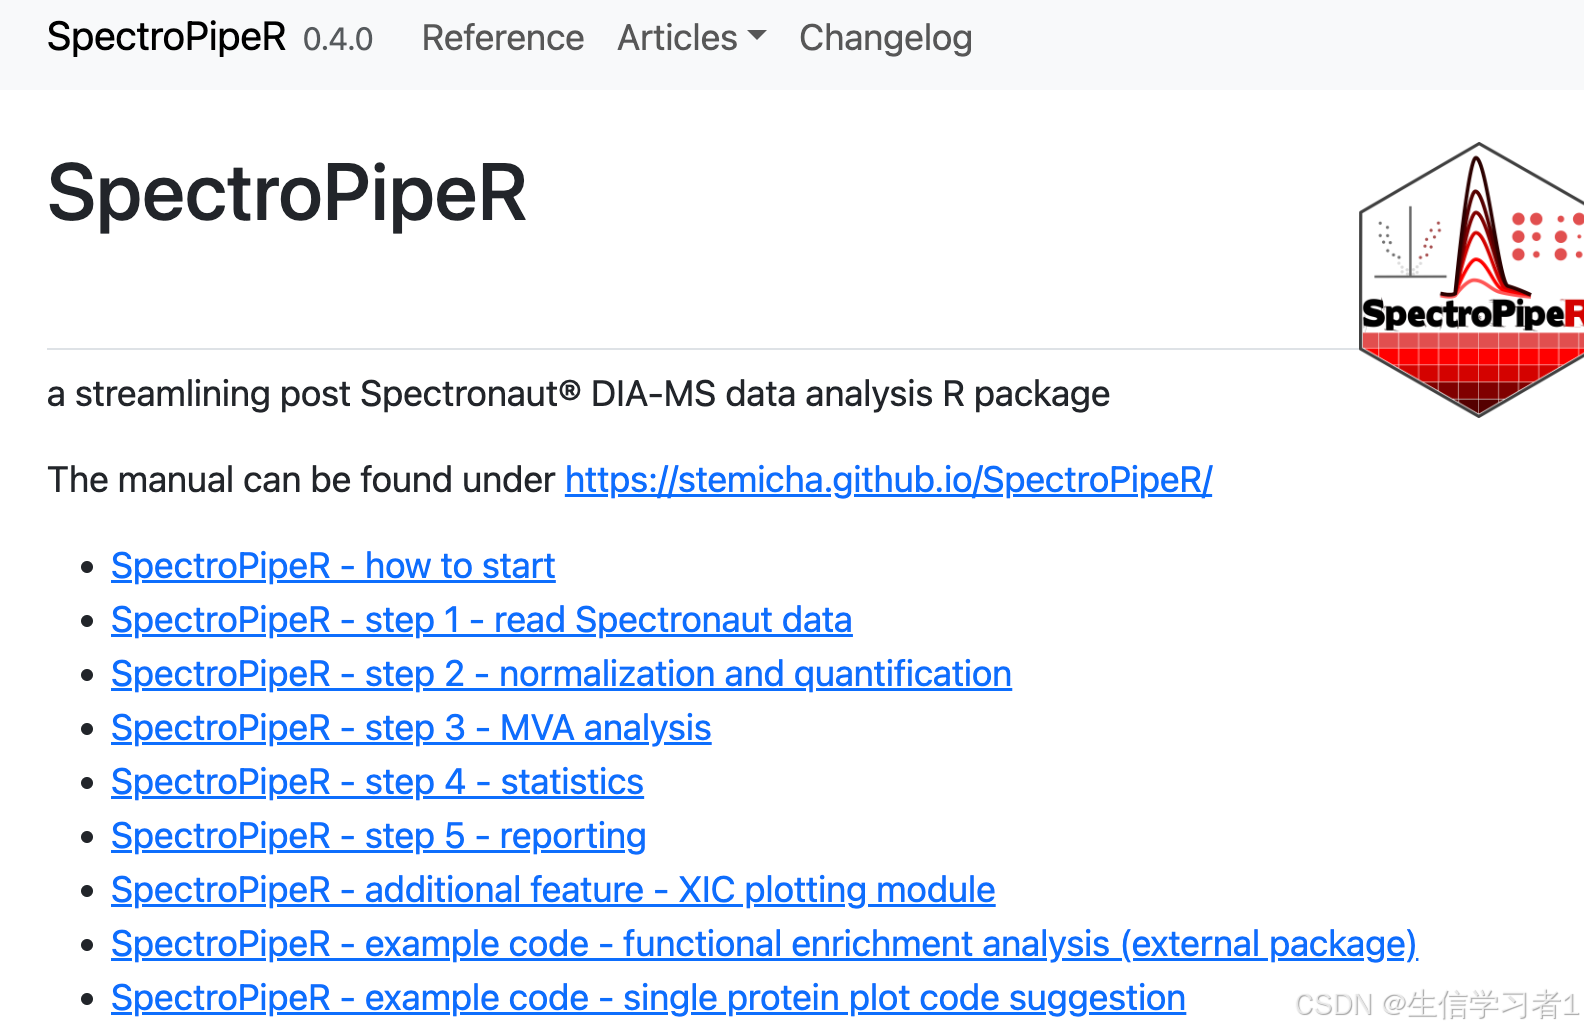Open functional enrichment analysis example
Viewport: 1584px width, 1032px height.
(x=764, y=944)
